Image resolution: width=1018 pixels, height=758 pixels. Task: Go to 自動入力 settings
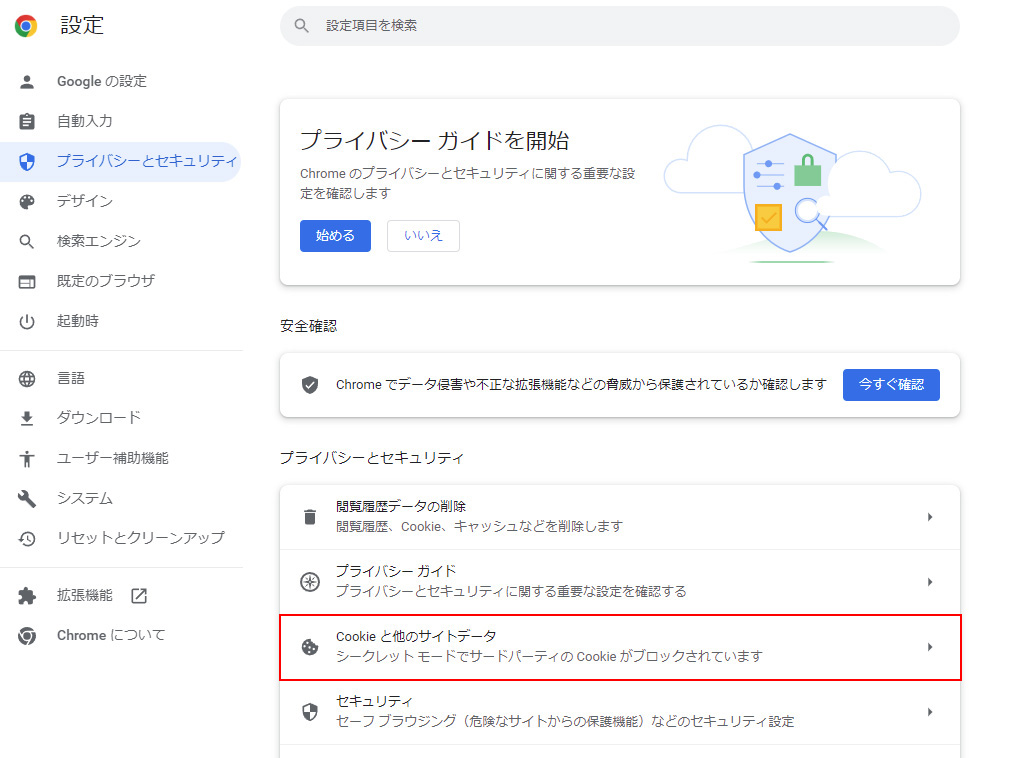point(121,121)
